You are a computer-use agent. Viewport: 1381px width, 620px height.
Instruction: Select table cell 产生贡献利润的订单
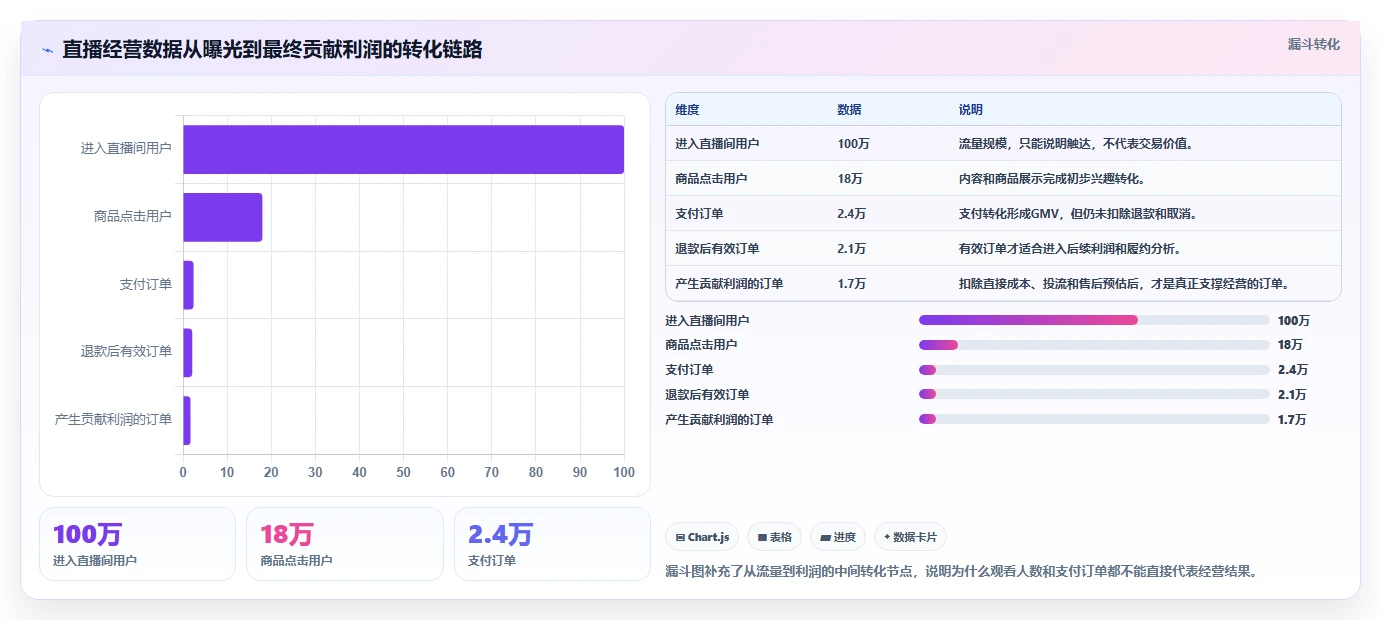[x=729, y=284]
